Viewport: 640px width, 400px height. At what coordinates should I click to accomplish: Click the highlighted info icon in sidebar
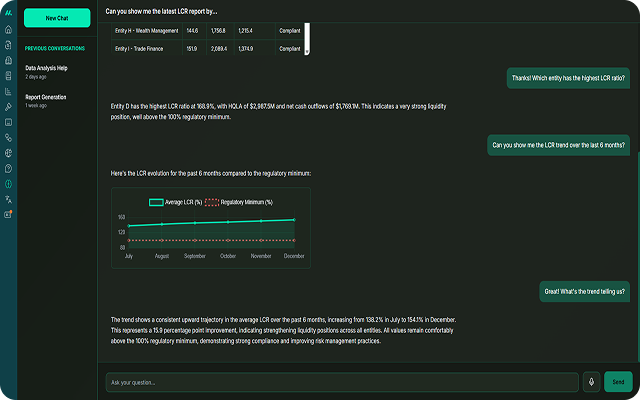tap(8, 184)
